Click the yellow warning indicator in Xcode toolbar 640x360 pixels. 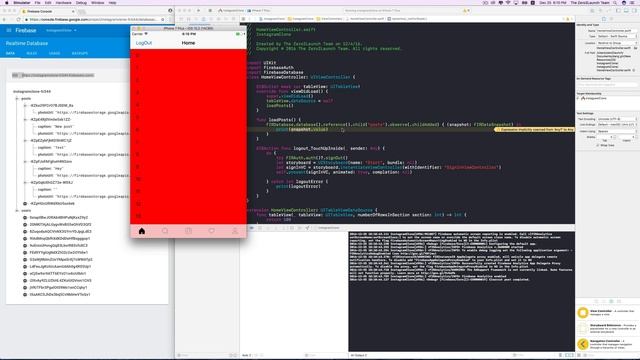tap(466, 11)
